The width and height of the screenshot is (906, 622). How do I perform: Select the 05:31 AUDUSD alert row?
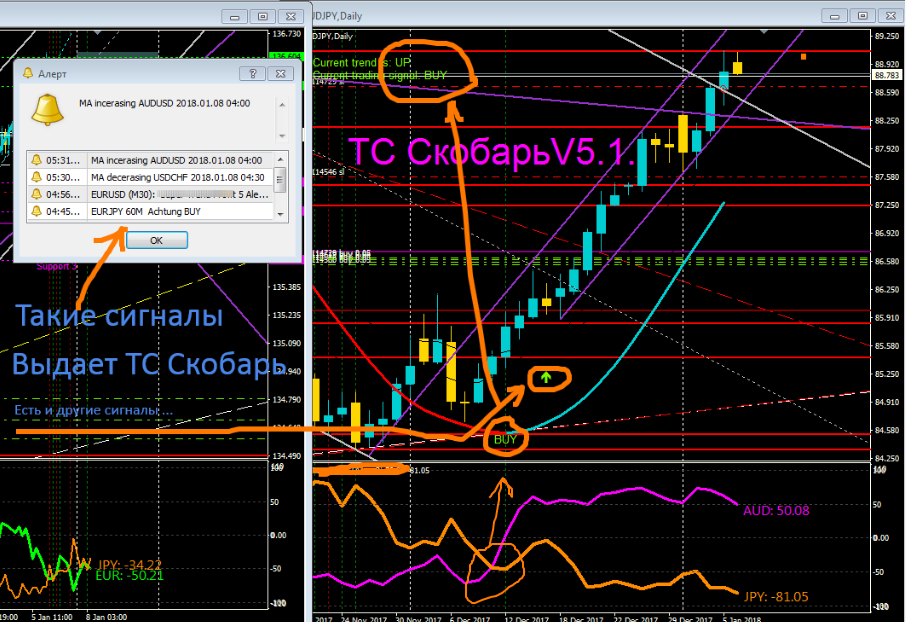tap(150, 160)
